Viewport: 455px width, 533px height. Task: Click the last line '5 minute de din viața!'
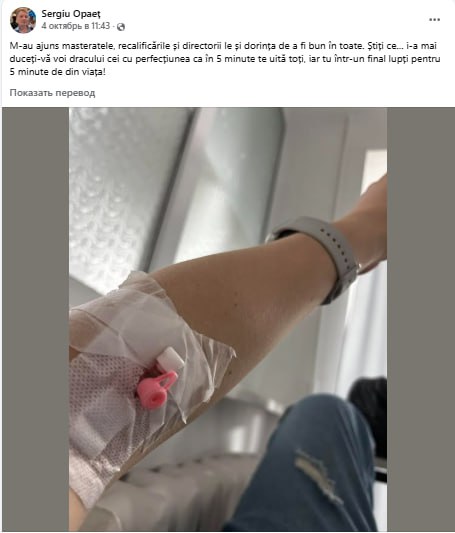pos(57,72)
